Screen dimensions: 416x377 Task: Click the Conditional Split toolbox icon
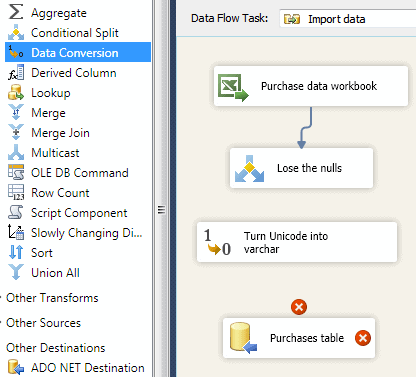(x=16, y=32)
